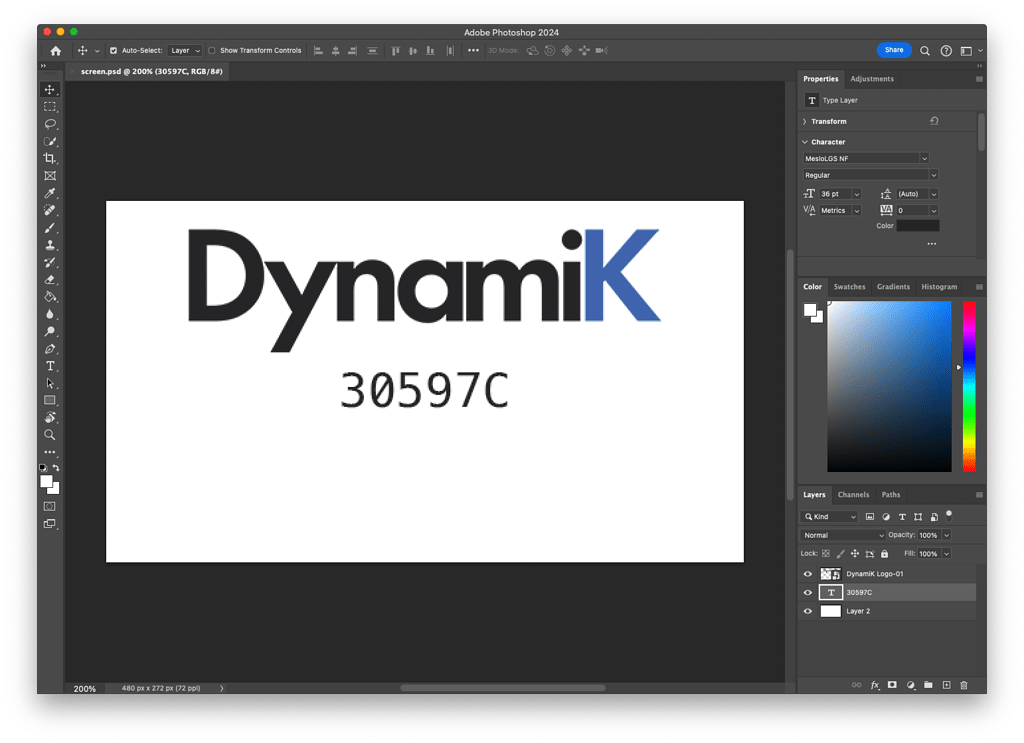Add a layer mask

(892, 685)
